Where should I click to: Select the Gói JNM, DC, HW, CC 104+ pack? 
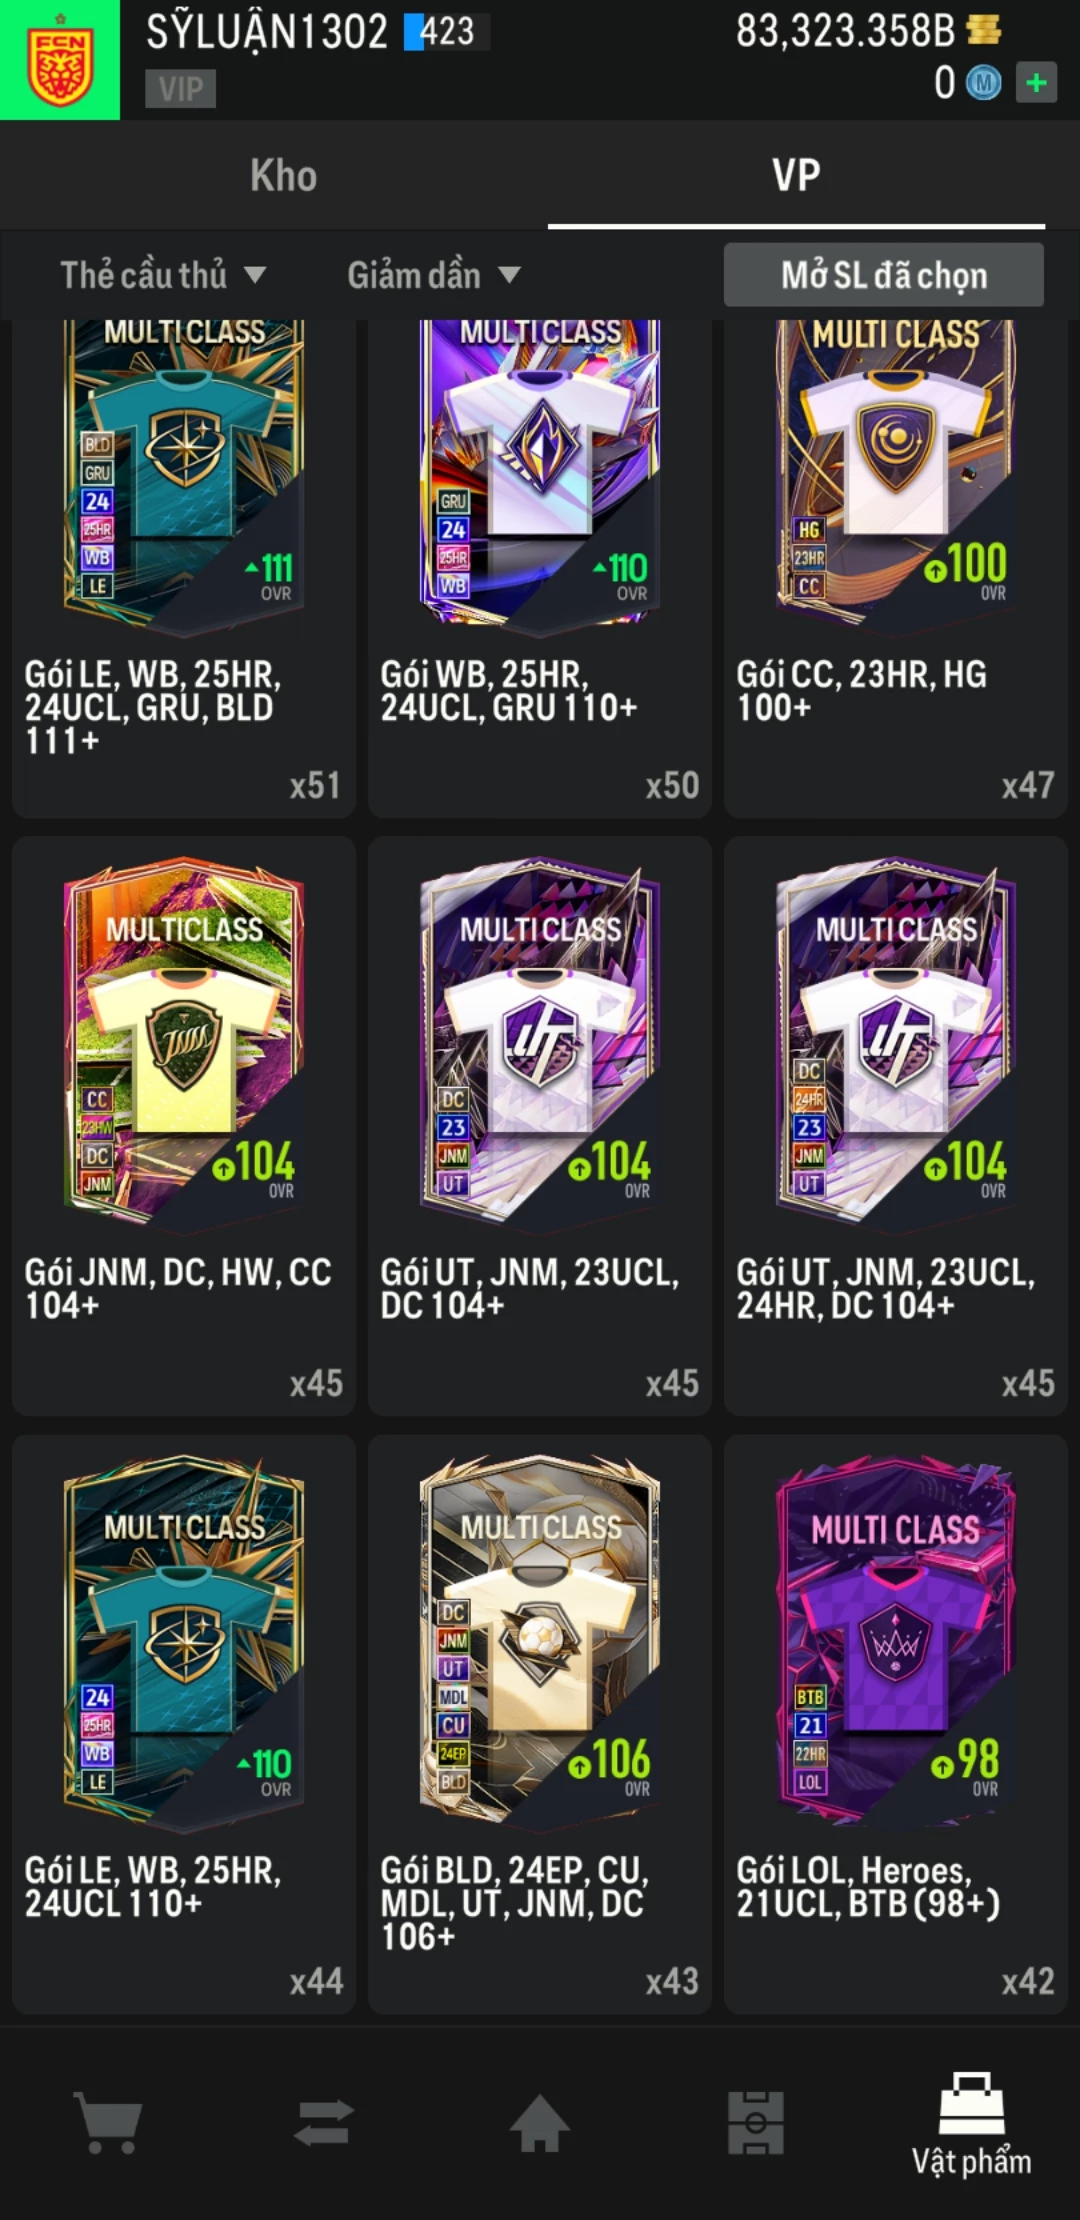tap(184, 1126)
